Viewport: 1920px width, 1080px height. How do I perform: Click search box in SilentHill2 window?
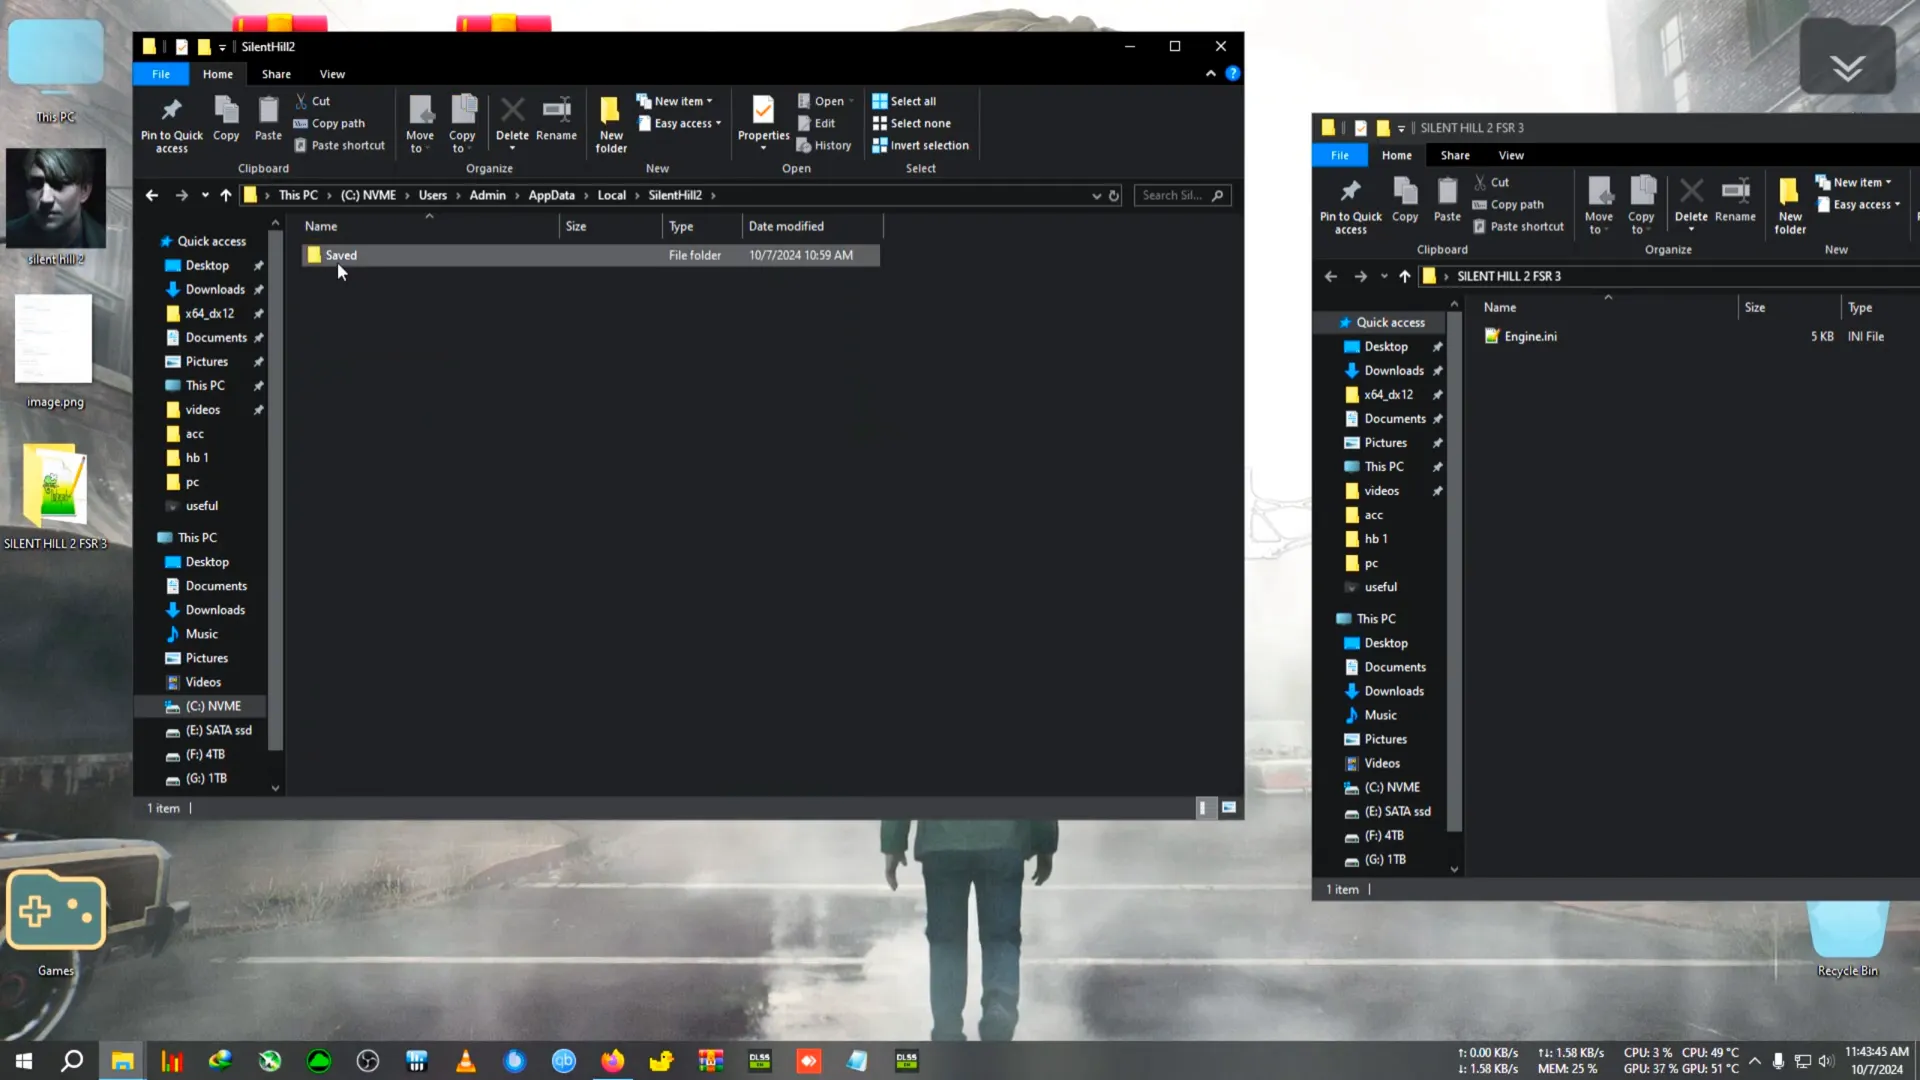pyautogui.click(x=1181, y=195)
